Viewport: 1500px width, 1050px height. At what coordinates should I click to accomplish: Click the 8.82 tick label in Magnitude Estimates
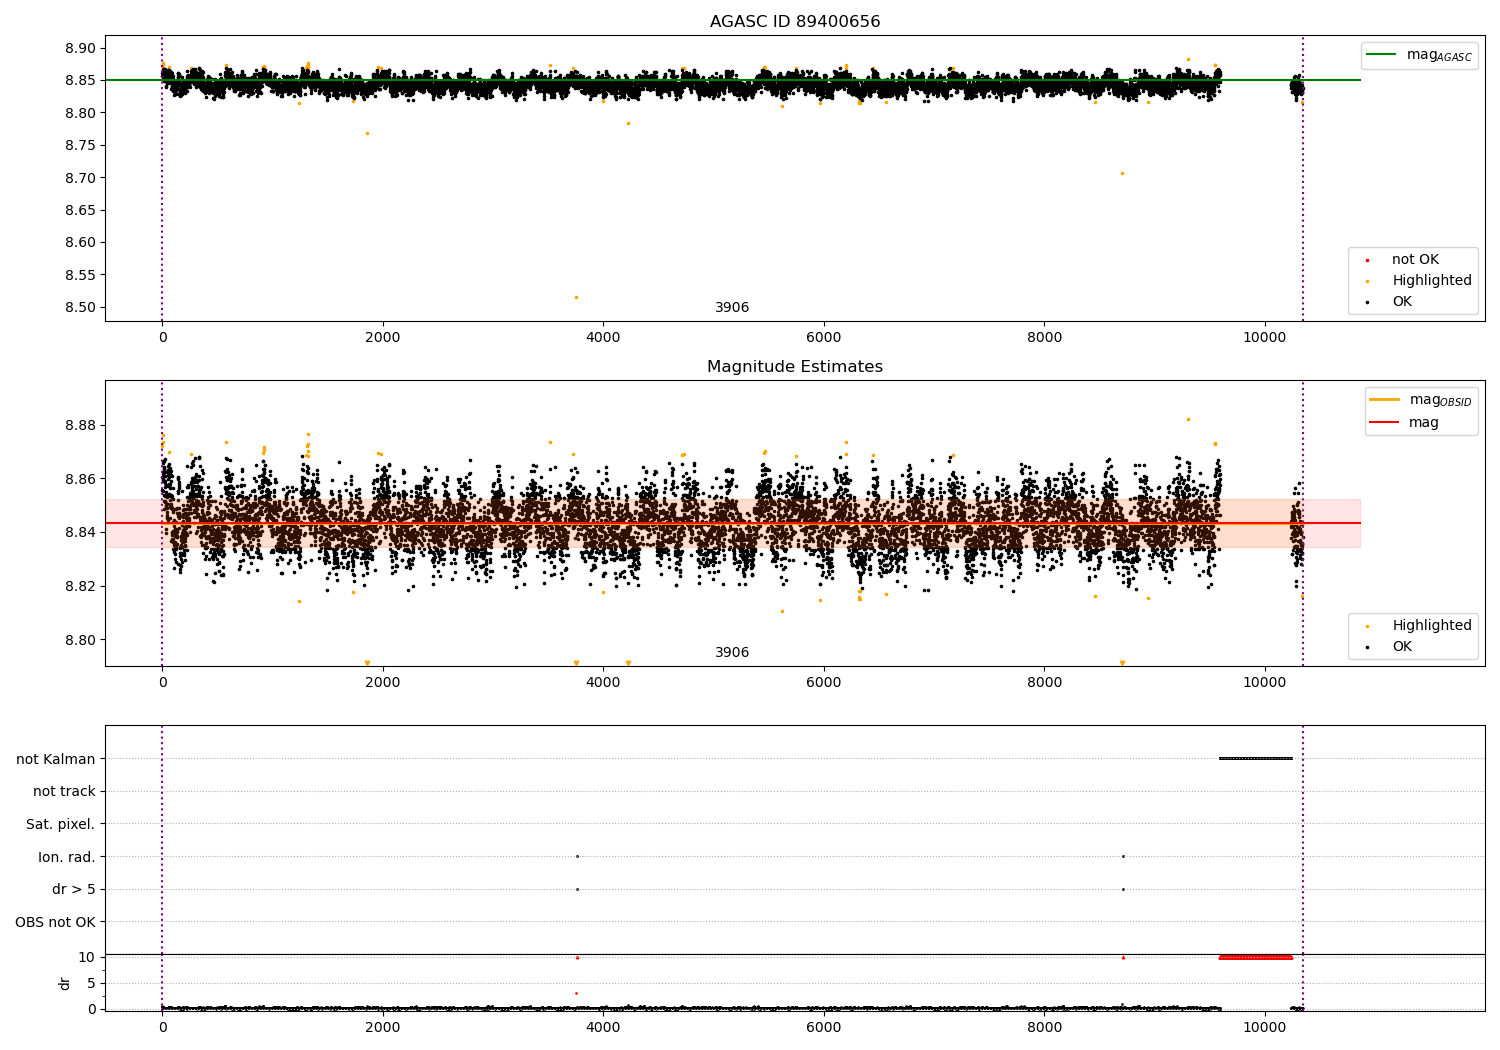(x=80, y=587)
